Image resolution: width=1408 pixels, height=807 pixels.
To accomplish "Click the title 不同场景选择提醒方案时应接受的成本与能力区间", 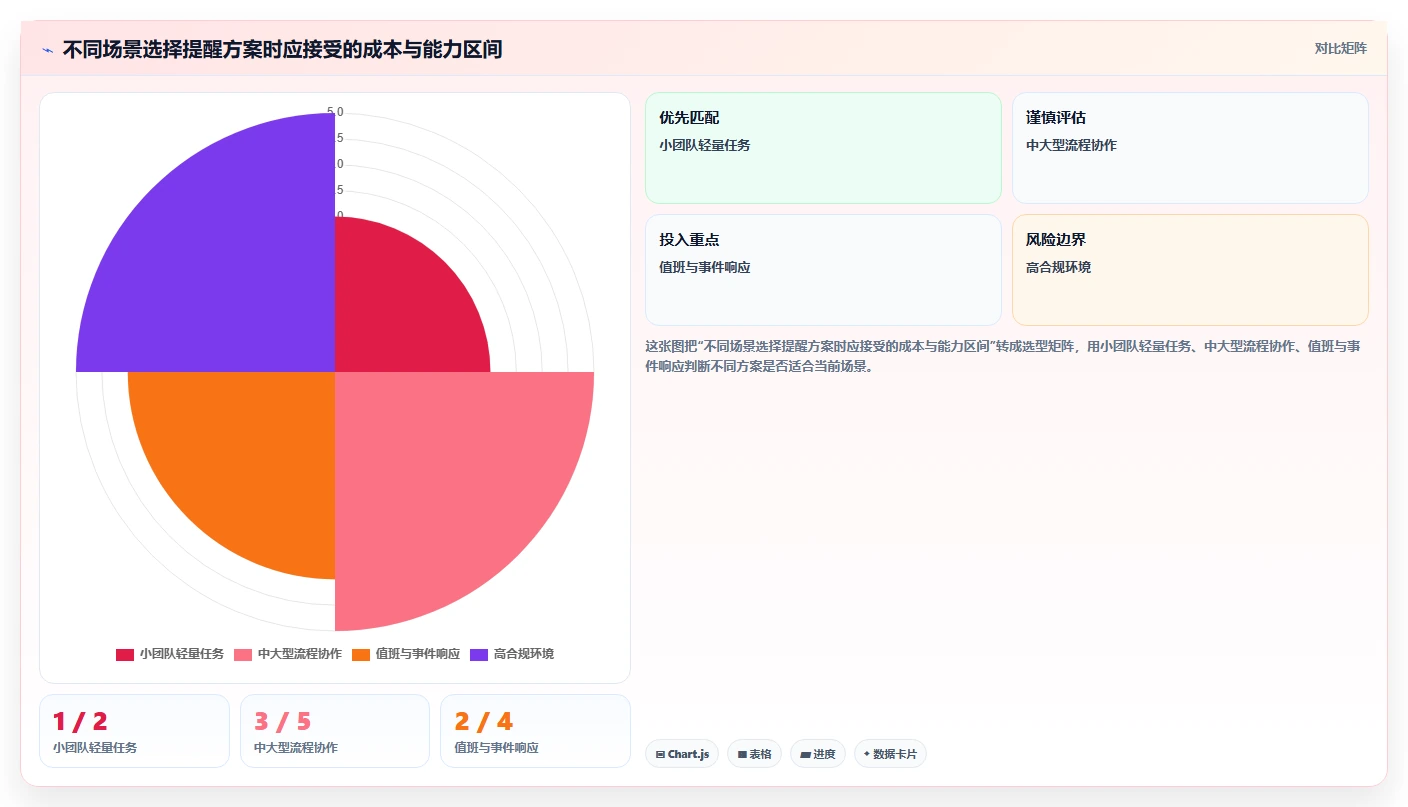I will pyautogui.click(x=282, y=50).
